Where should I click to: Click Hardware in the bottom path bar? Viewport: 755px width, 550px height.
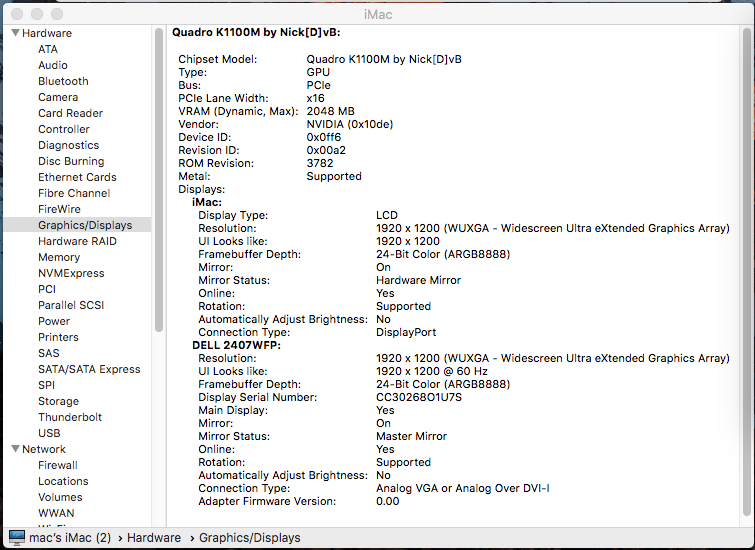tap(154, 537)
